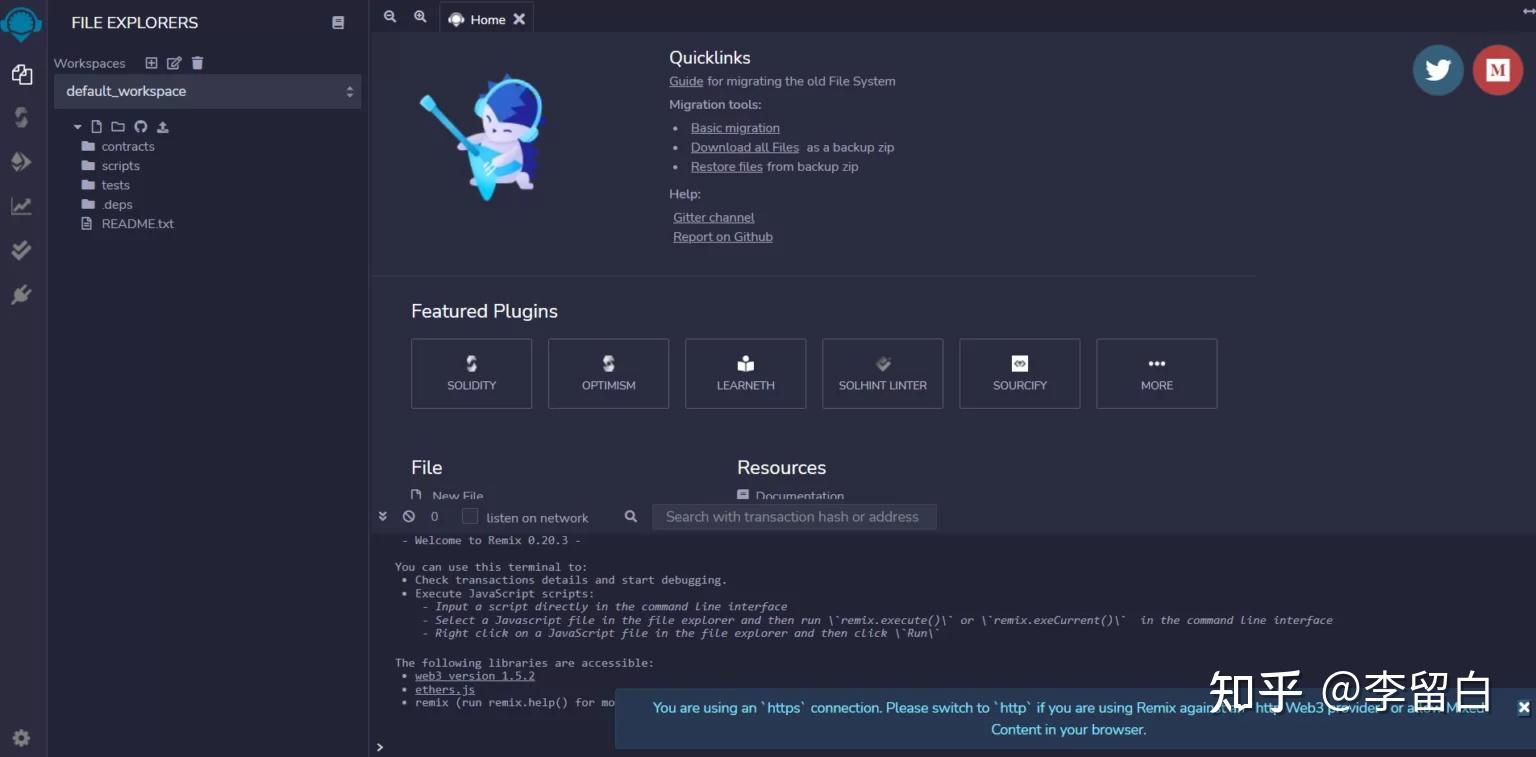Click the transaction hash search field

[794, 517]
